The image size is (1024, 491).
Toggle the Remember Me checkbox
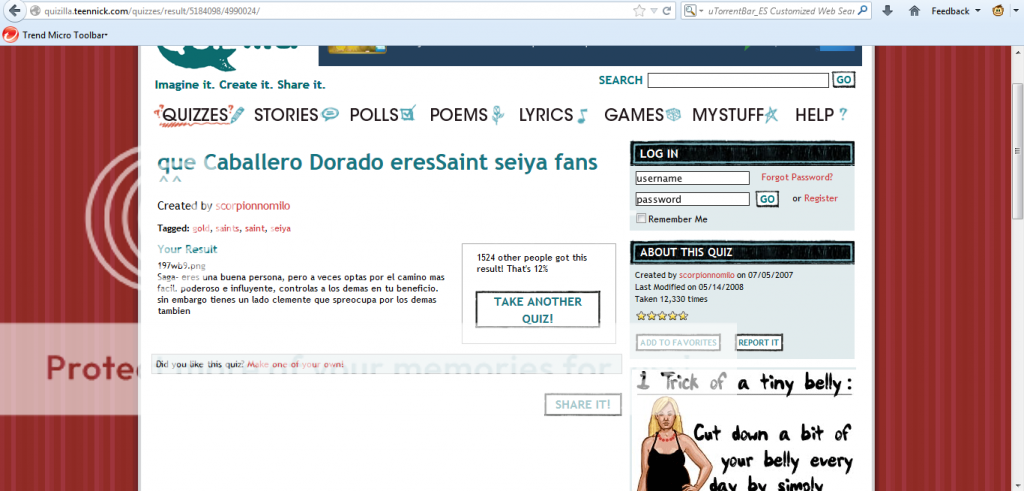tap(641, 219)
